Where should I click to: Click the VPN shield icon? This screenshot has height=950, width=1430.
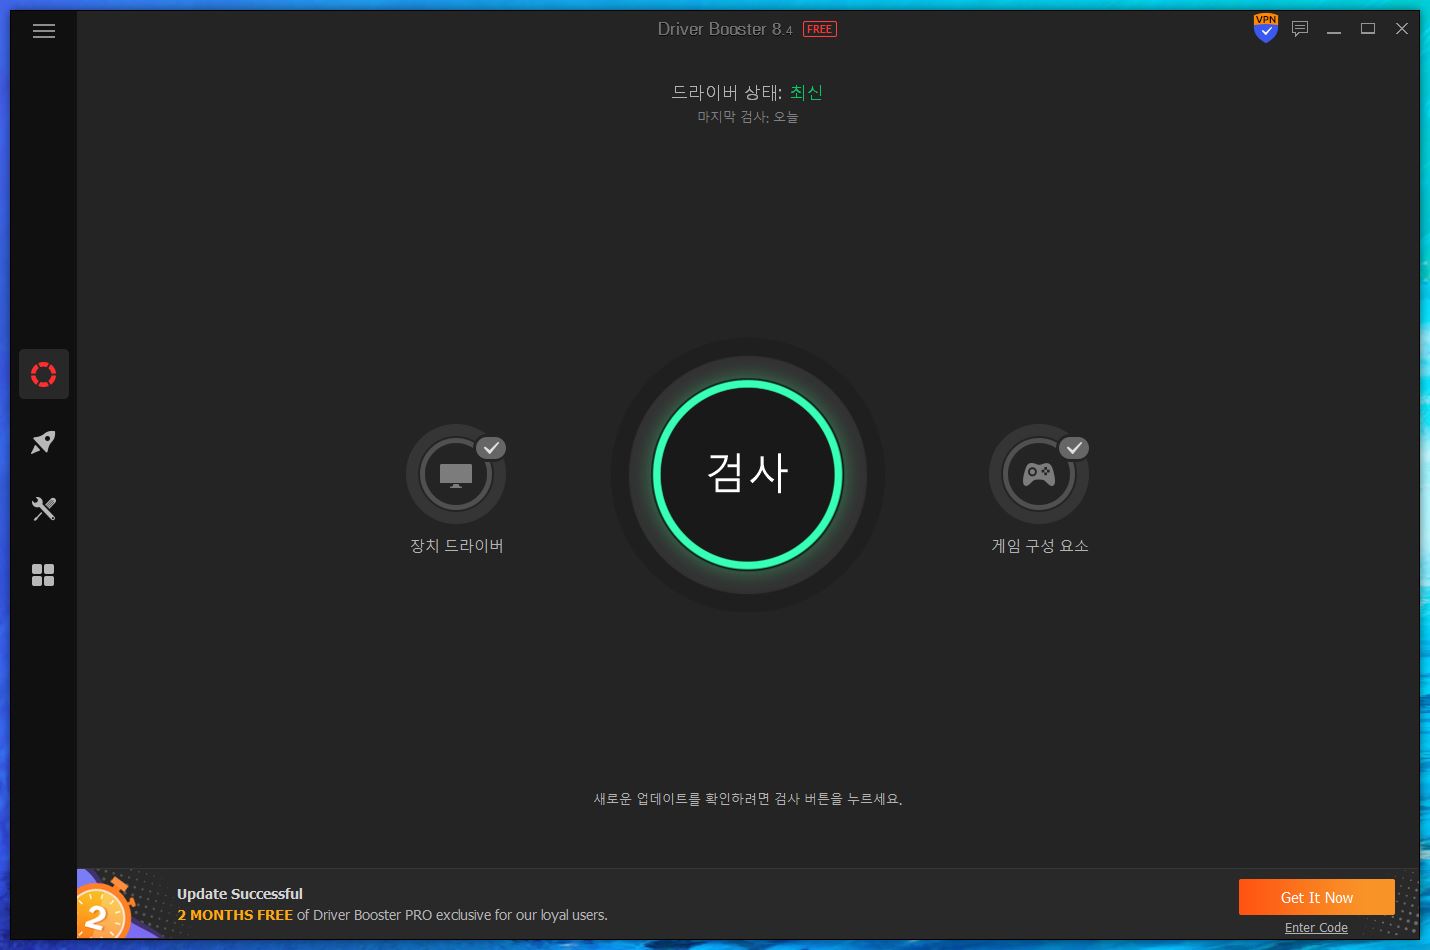click(1266, 28)
